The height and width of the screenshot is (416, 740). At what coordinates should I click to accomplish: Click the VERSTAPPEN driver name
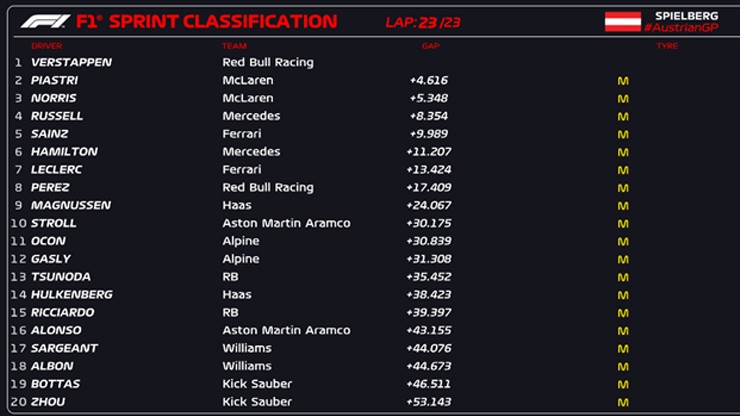(71, 62)
